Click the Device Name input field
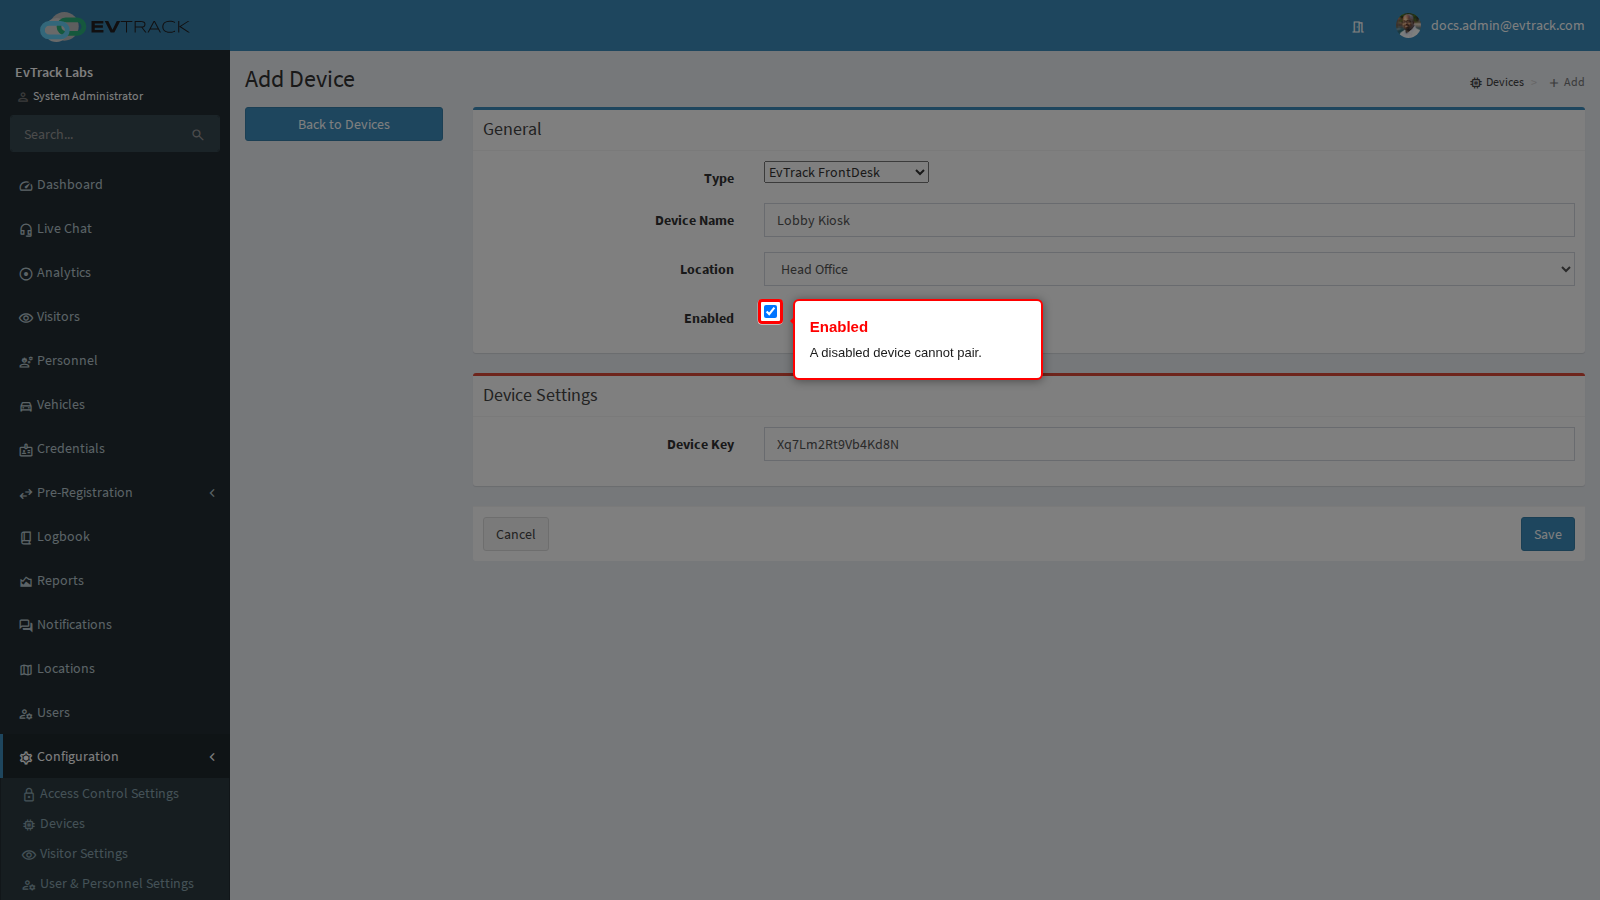1600x900 pixels. (x=1169, y=220)
